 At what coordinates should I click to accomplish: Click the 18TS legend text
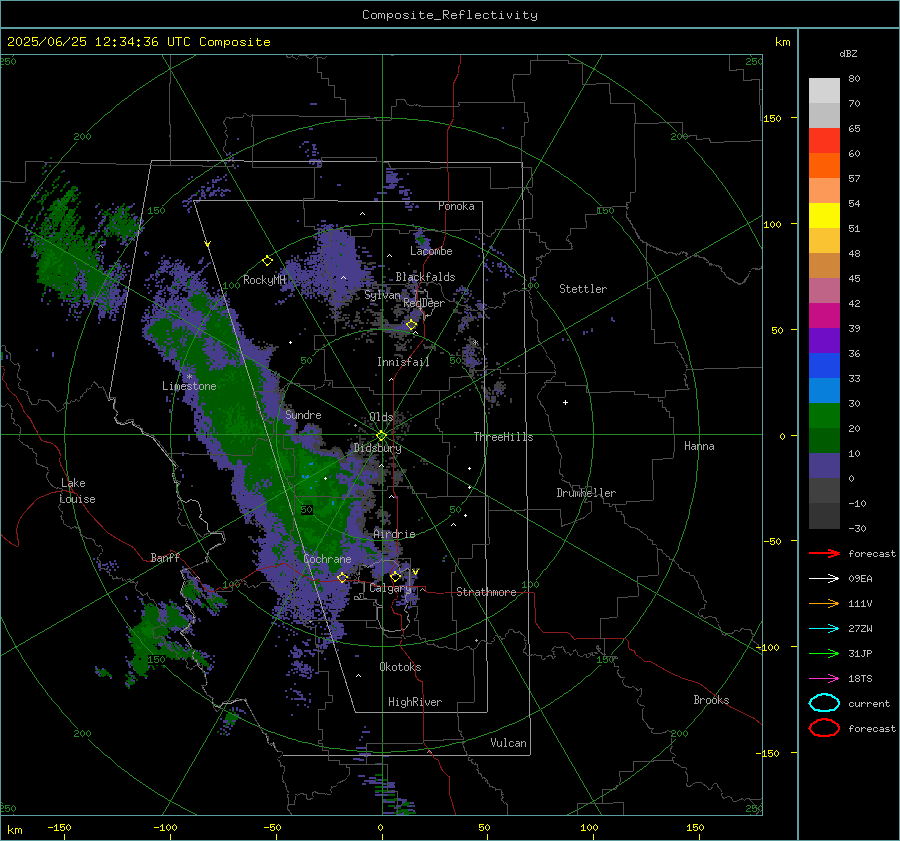(x=860, y=679)
